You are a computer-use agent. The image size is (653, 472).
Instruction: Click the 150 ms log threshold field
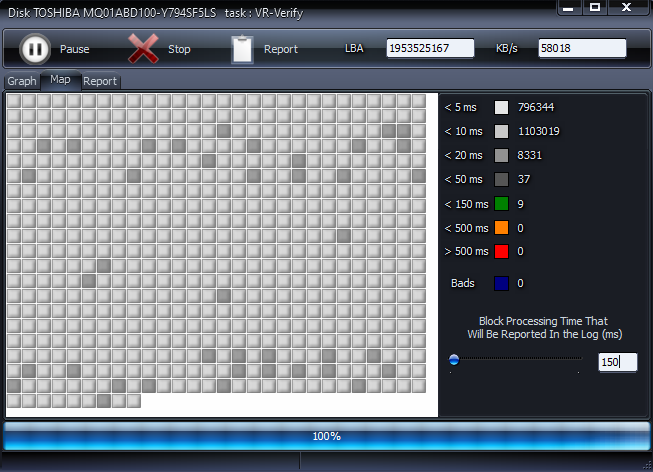(x=618, y=362)
